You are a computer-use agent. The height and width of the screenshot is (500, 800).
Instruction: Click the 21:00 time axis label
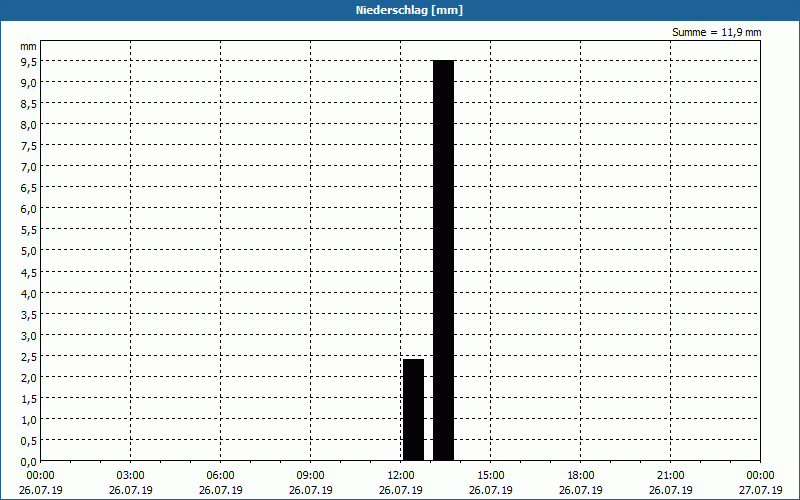pyautogui.click(x=670, y=475)
